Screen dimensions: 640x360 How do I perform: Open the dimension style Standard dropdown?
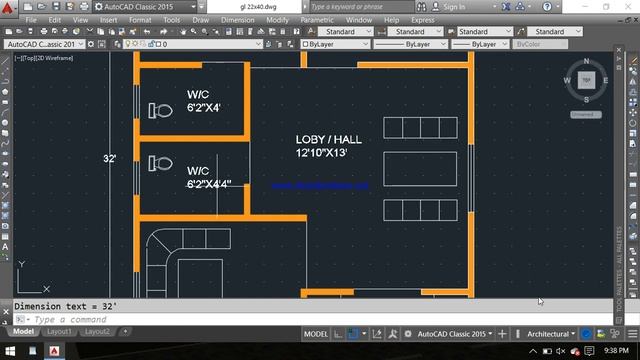[x=415, y=31]
